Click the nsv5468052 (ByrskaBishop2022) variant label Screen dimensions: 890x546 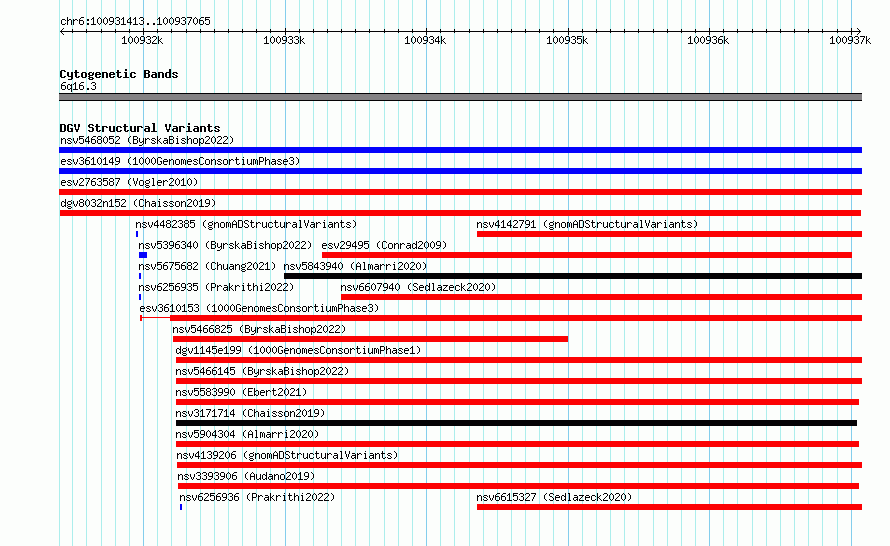[x=147, y=140]
